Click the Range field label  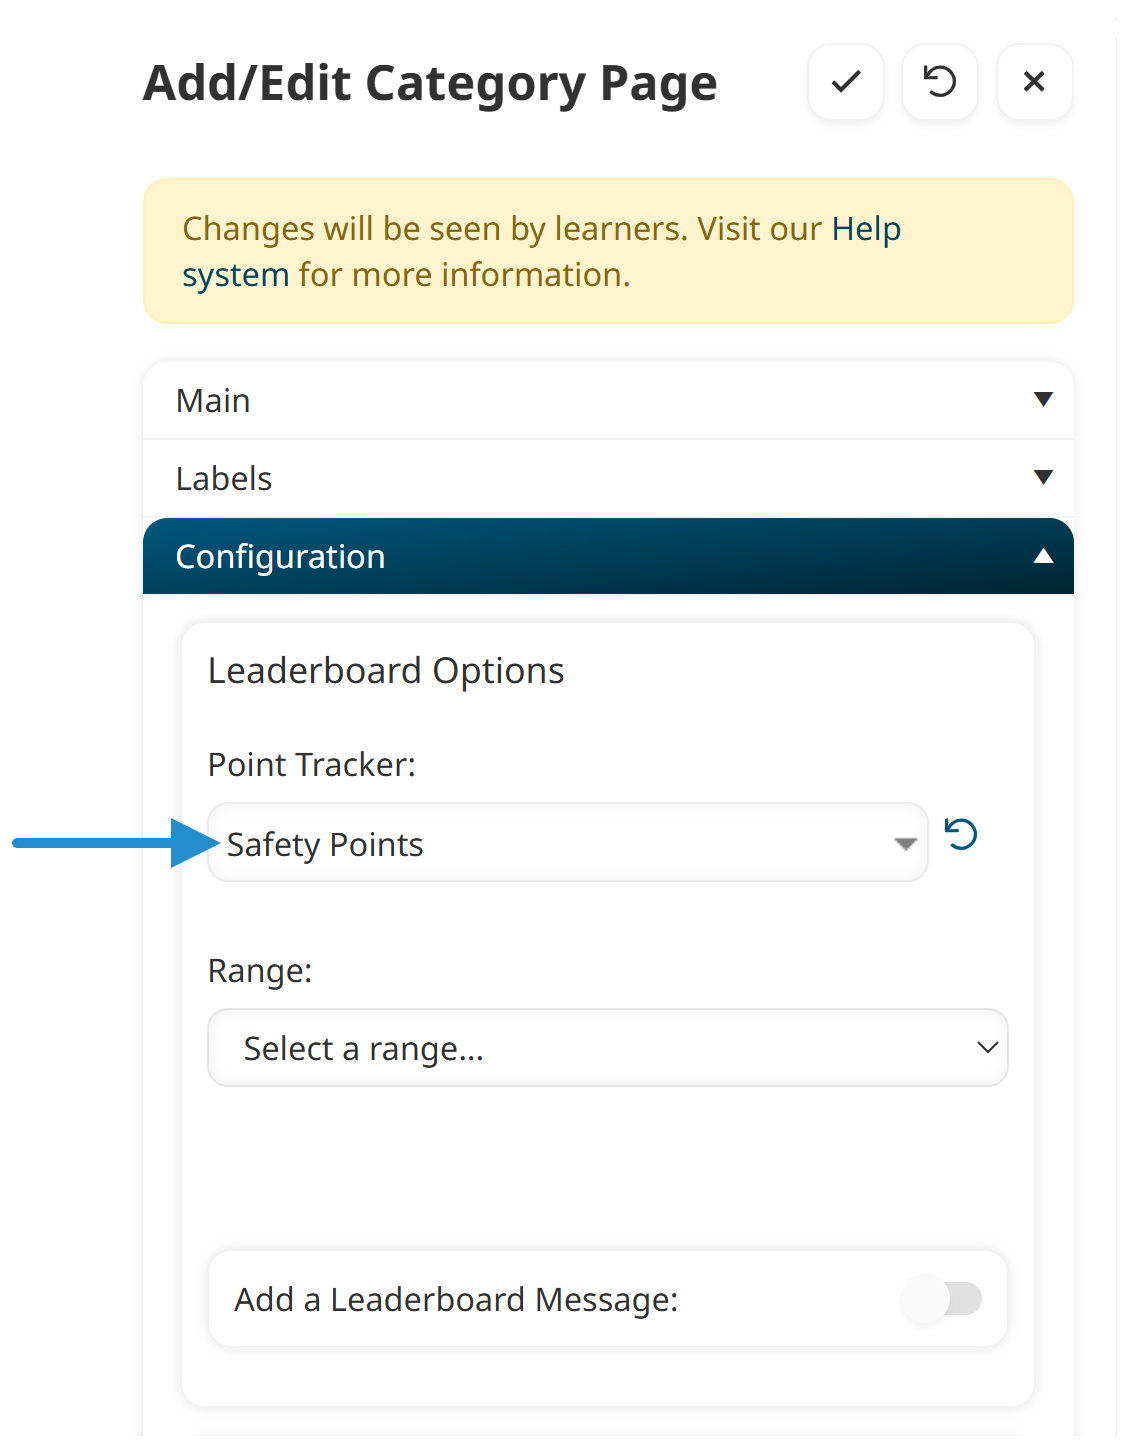click(x=260, y=971)
